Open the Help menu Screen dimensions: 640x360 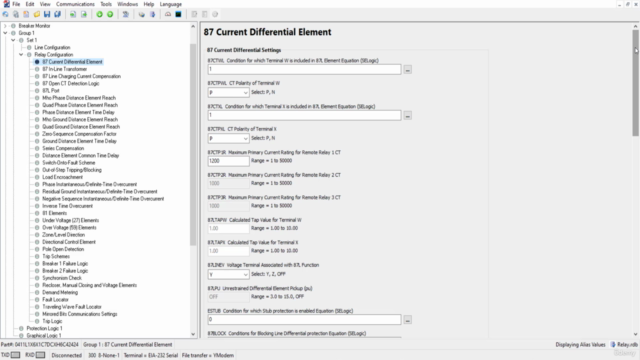coord(149,4)
